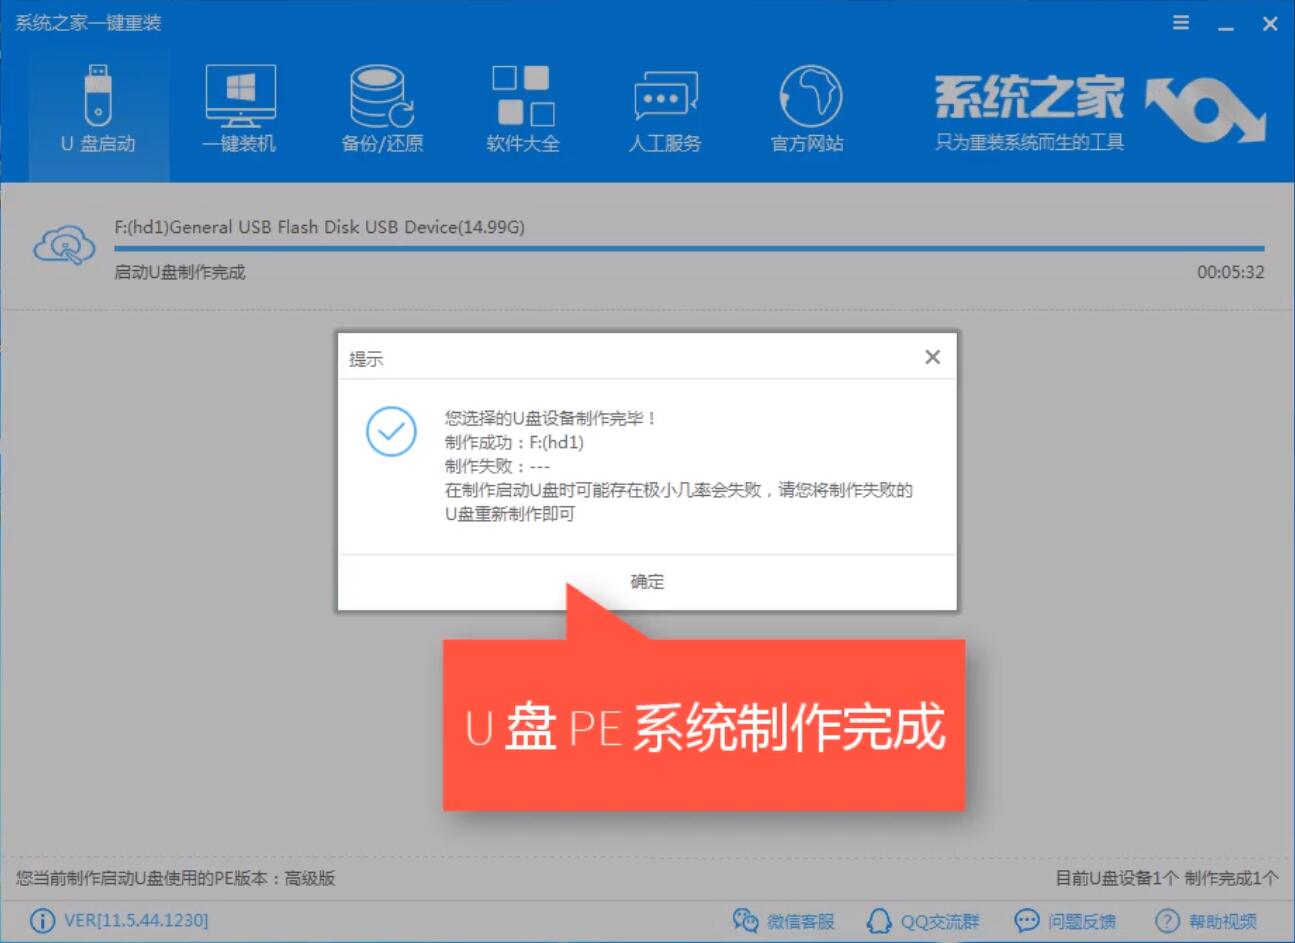
Task: Close the 提示 dialog
Action: tap(932, 356)
